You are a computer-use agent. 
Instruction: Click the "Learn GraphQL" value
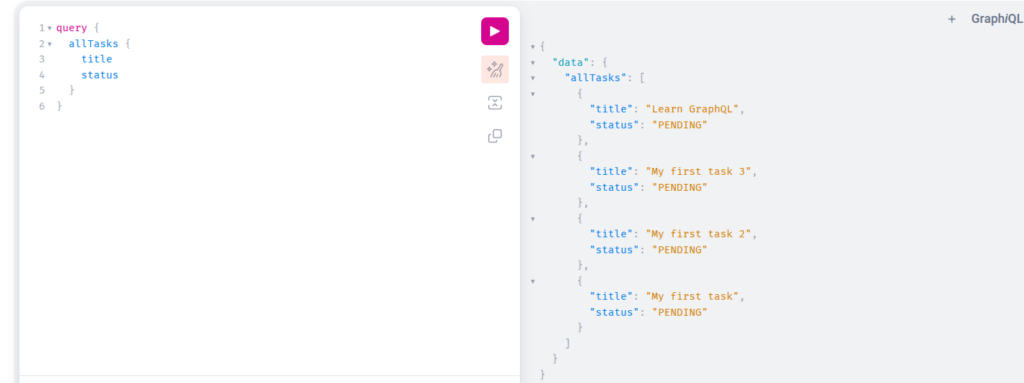tap(692, 109)
